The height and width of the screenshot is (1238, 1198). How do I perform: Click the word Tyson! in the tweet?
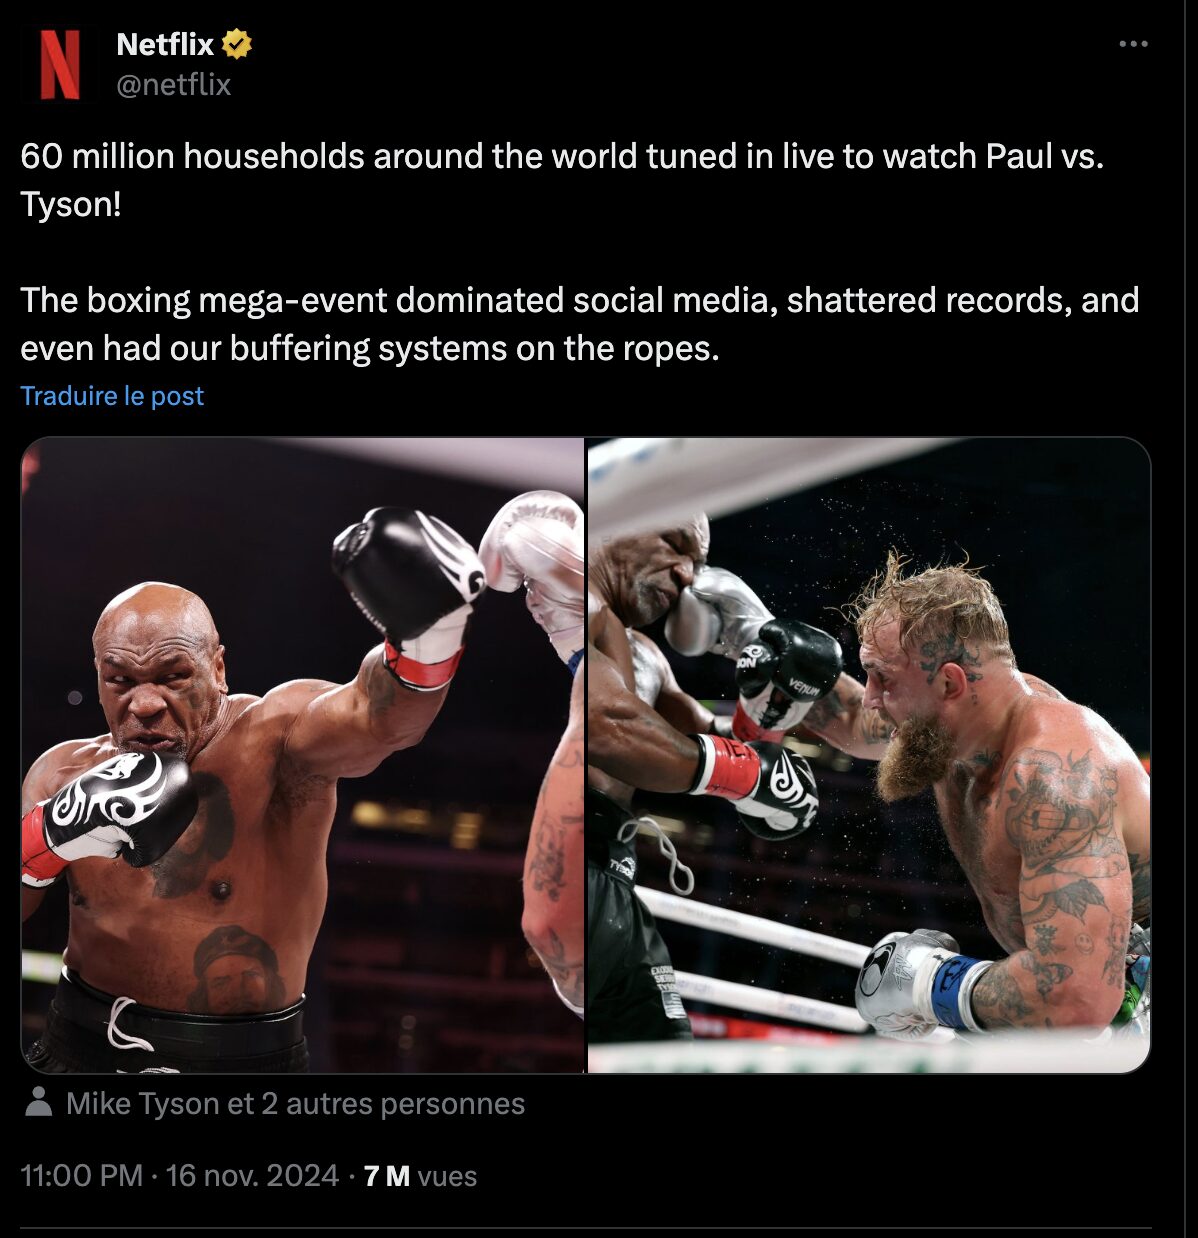pos(71,204)
